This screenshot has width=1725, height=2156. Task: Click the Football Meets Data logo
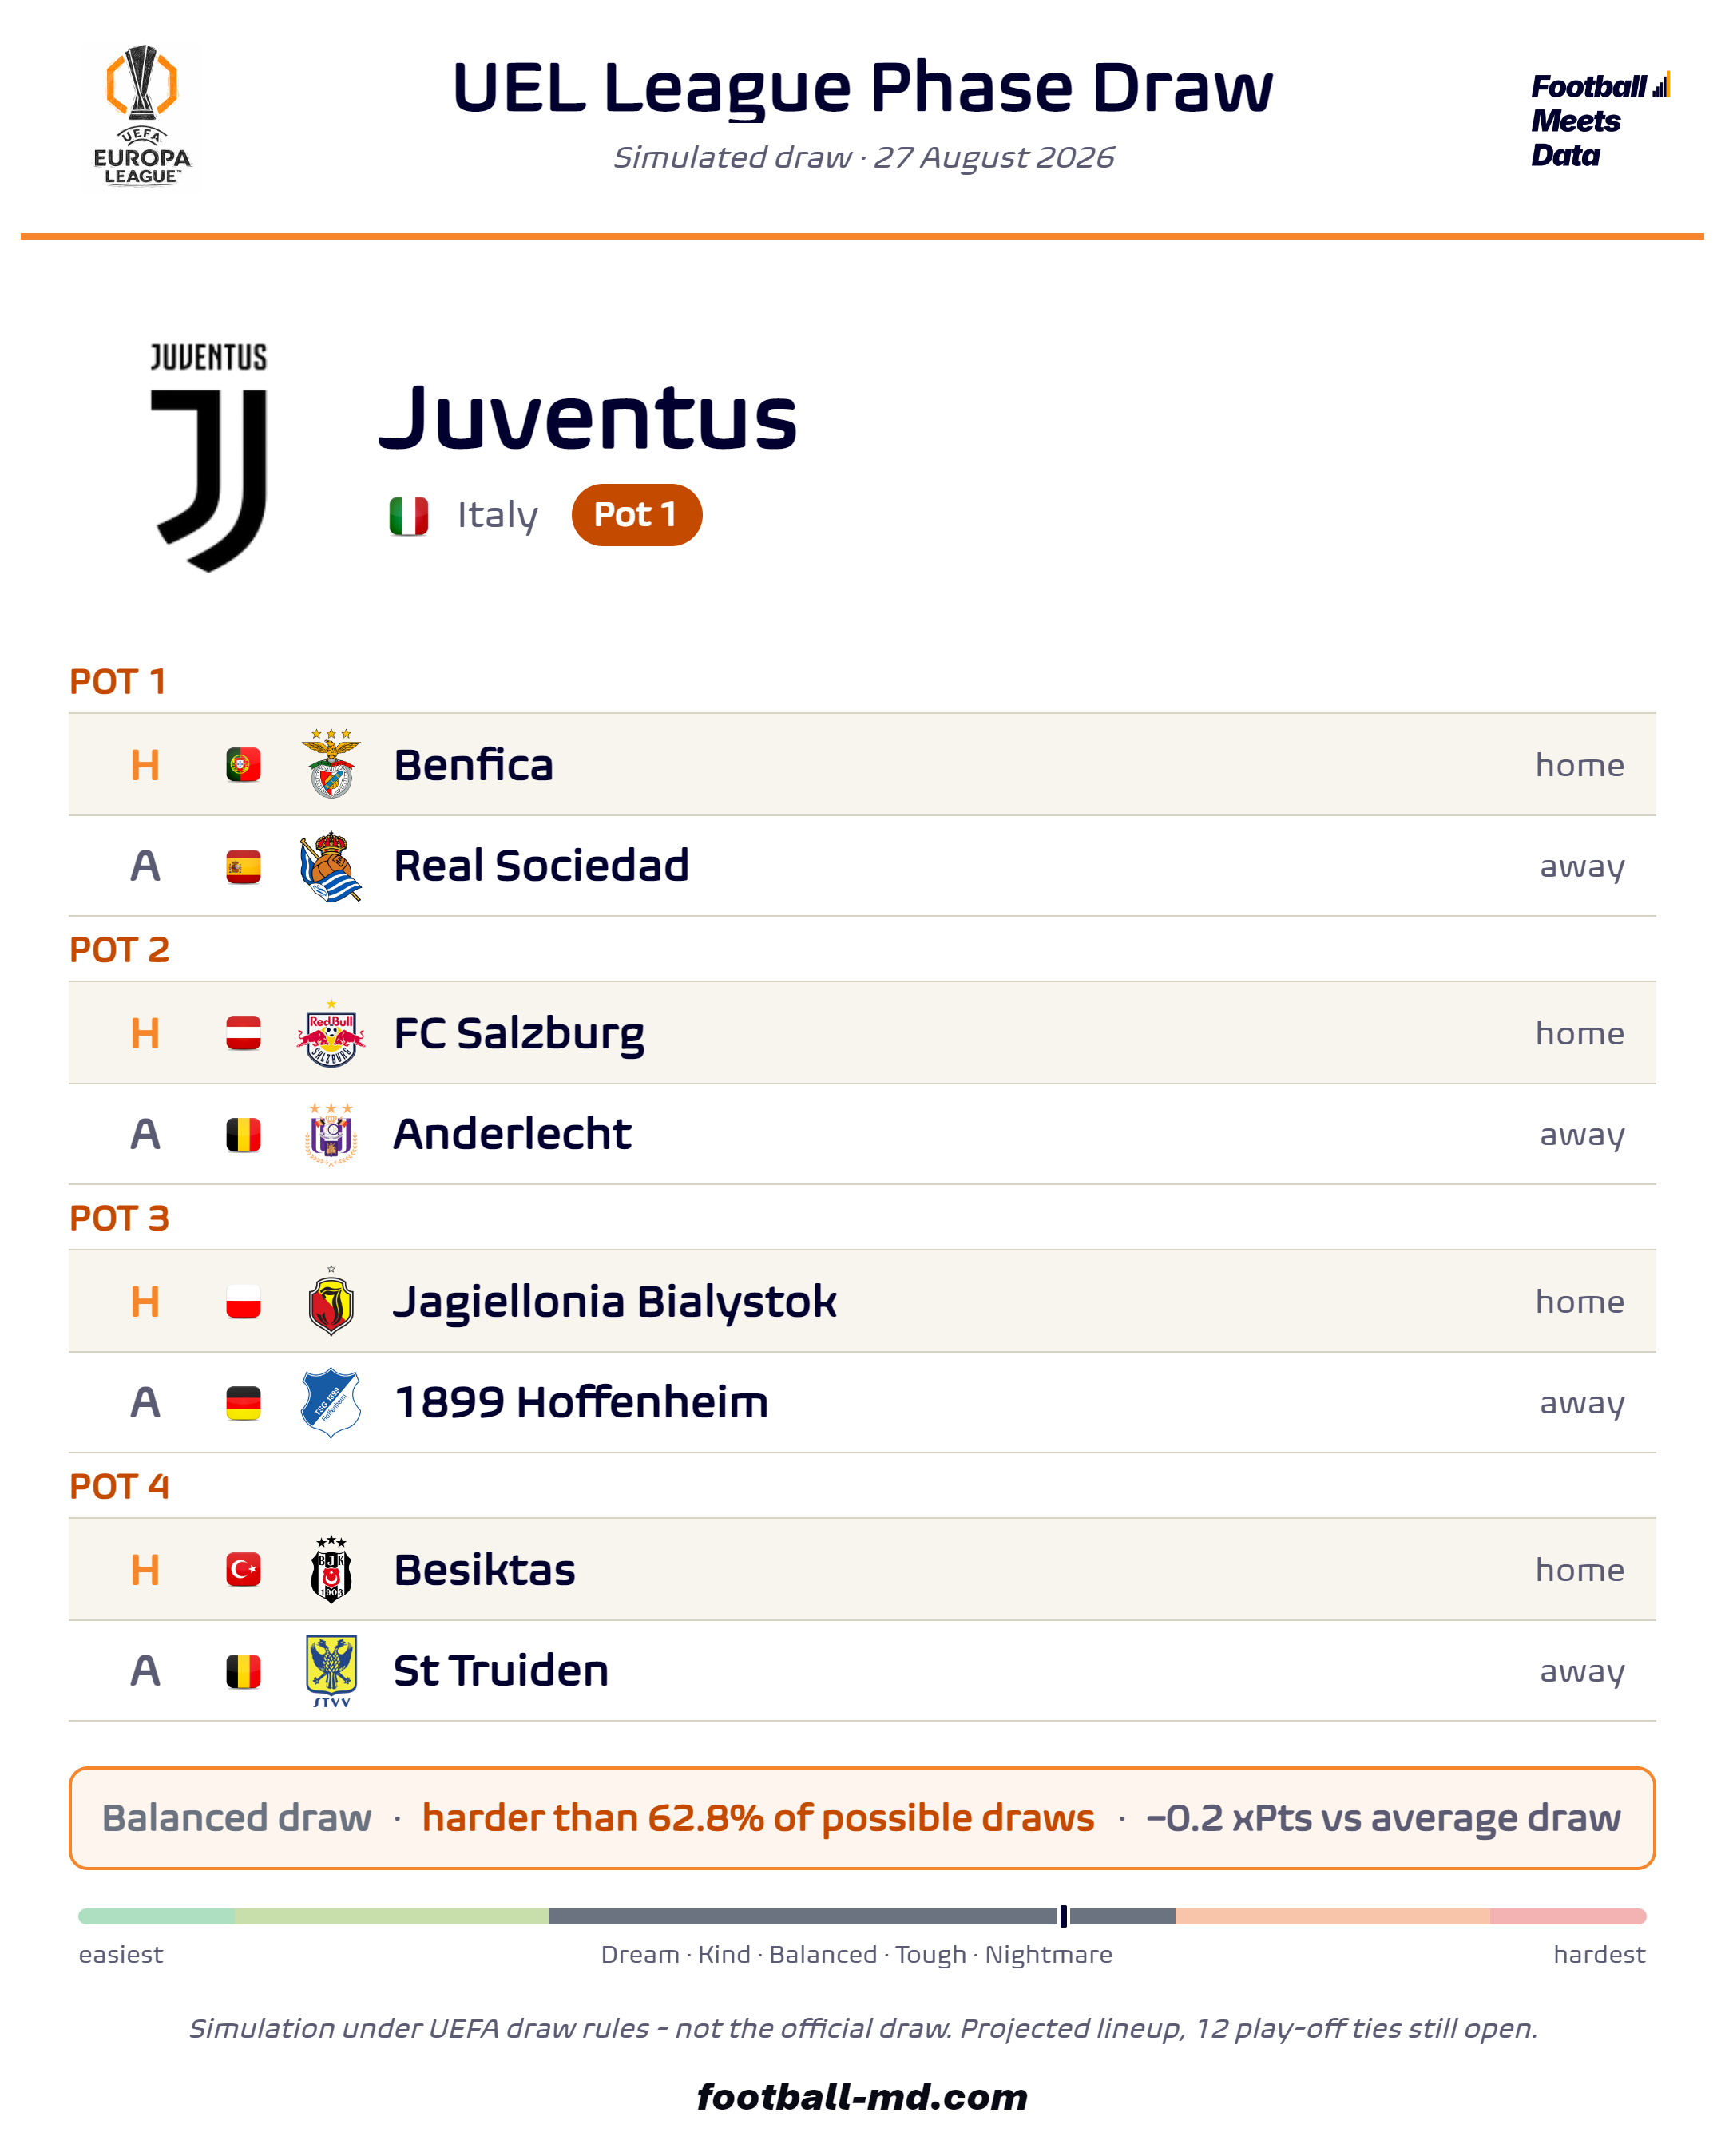pyautogui.click(x=1599, y=120)
